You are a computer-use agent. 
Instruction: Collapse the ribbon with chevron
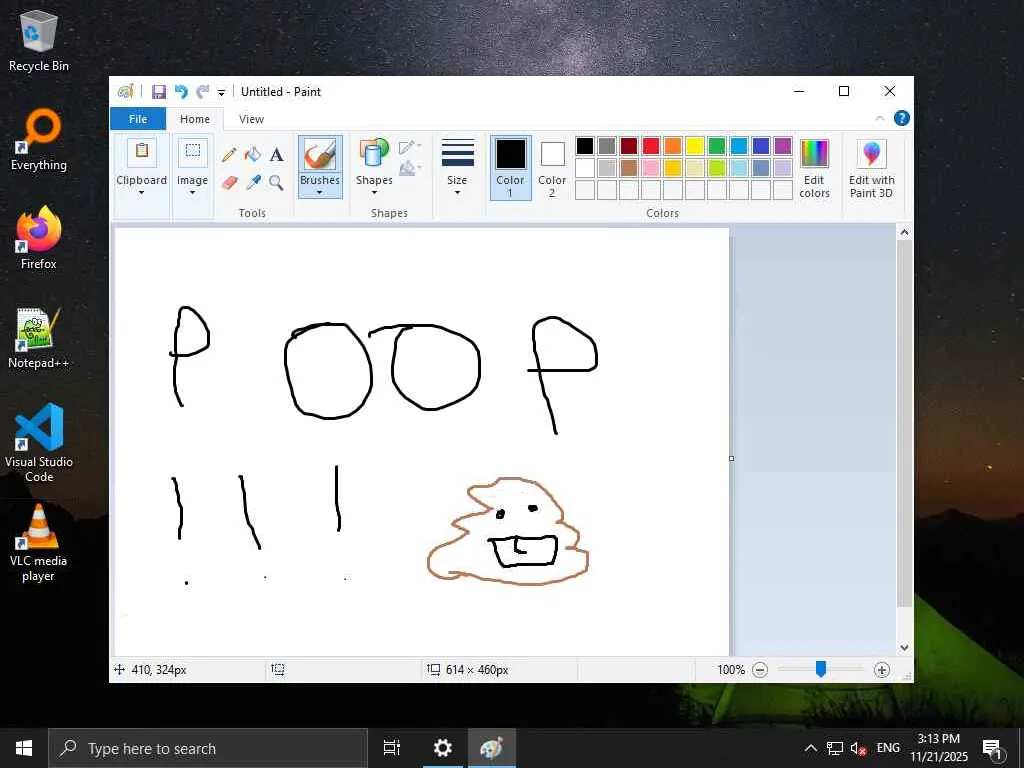[880, 118]
